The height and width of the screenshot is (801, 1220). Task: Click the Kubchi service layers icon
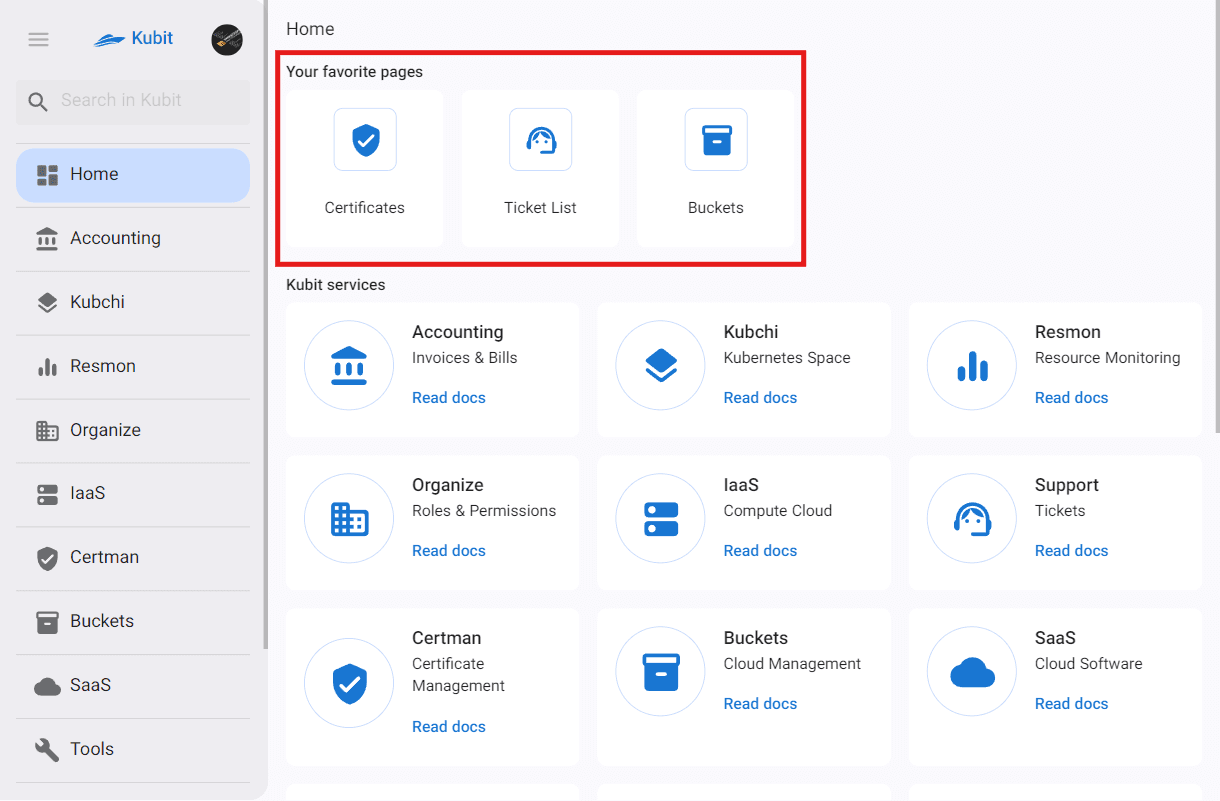pos(661,366)
